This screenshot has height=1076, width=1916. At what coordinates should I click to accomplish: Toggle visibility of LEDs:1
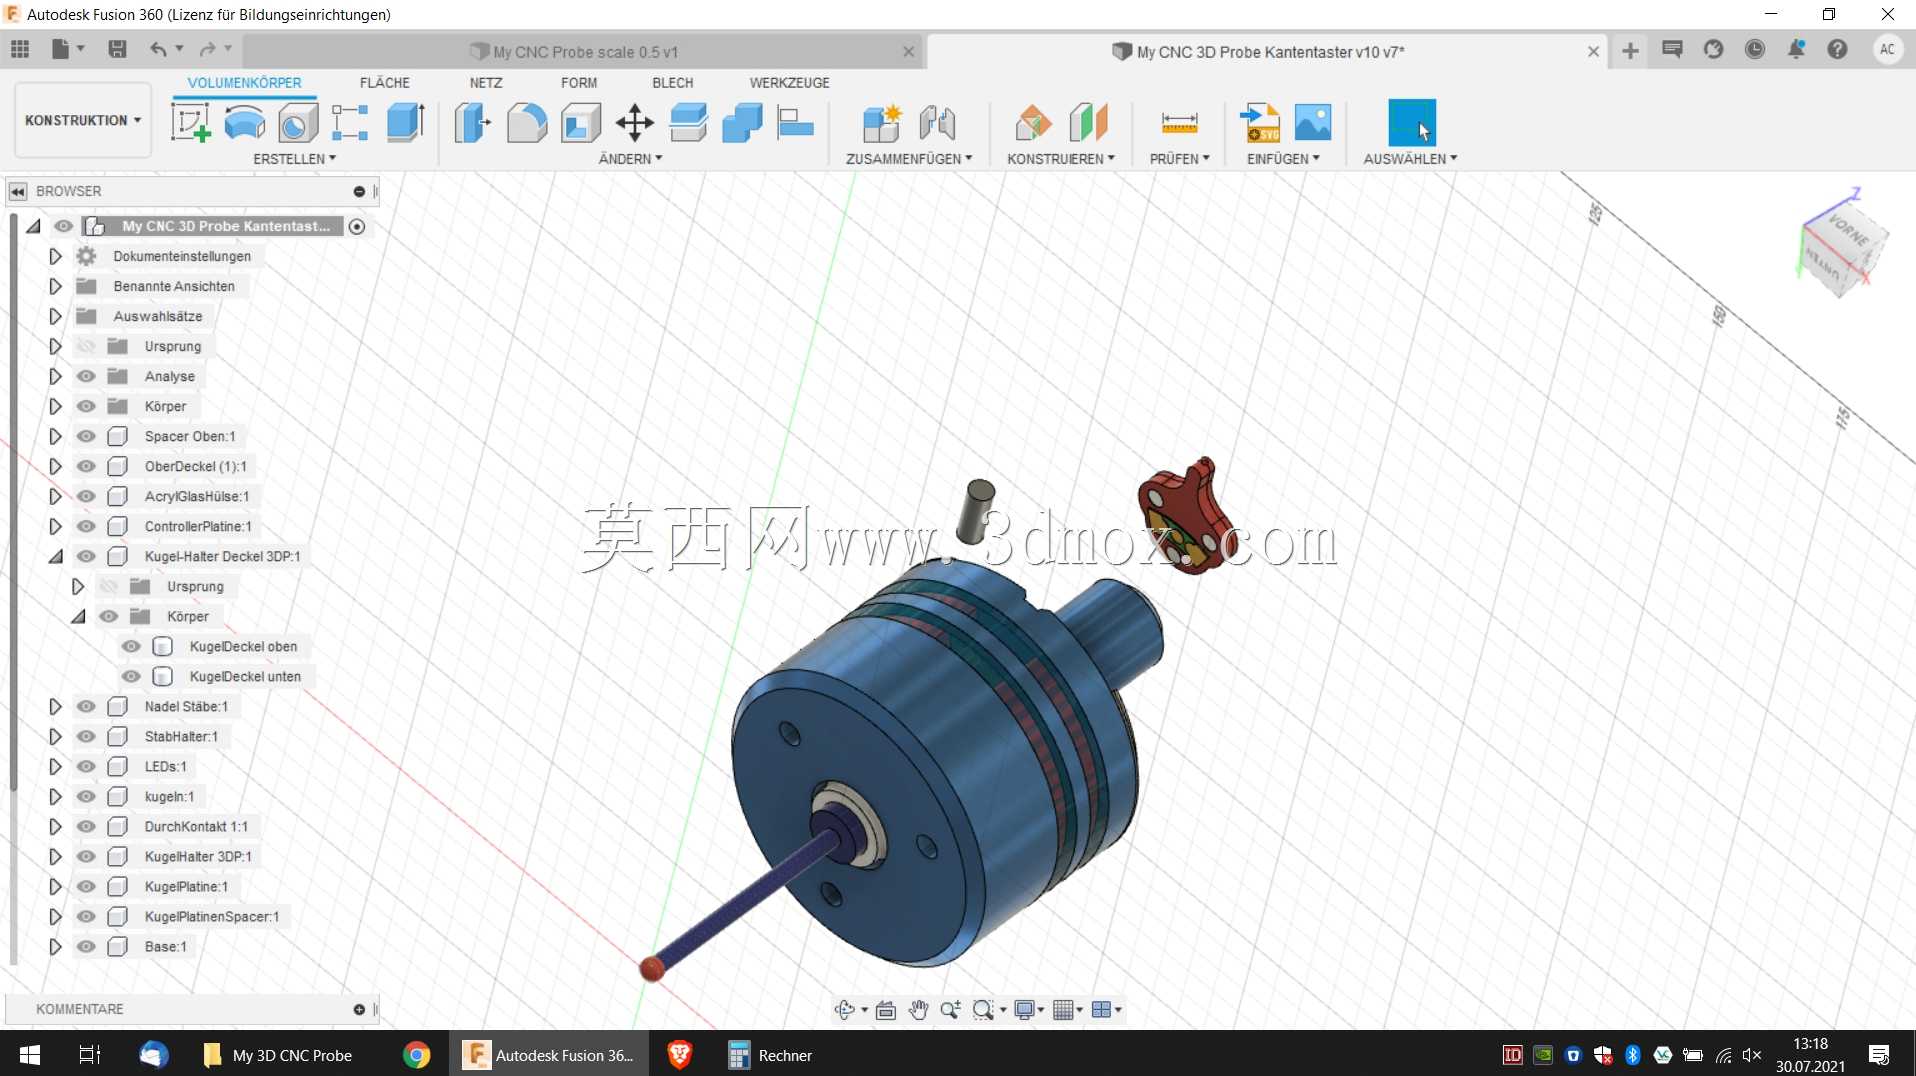point(87,766)
